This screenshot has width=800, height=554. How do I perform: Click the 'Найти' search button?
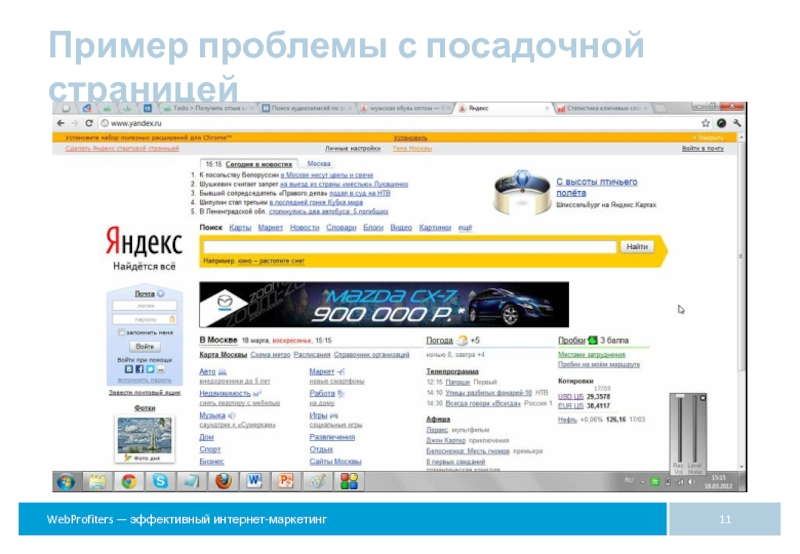(x=637, y=246)
